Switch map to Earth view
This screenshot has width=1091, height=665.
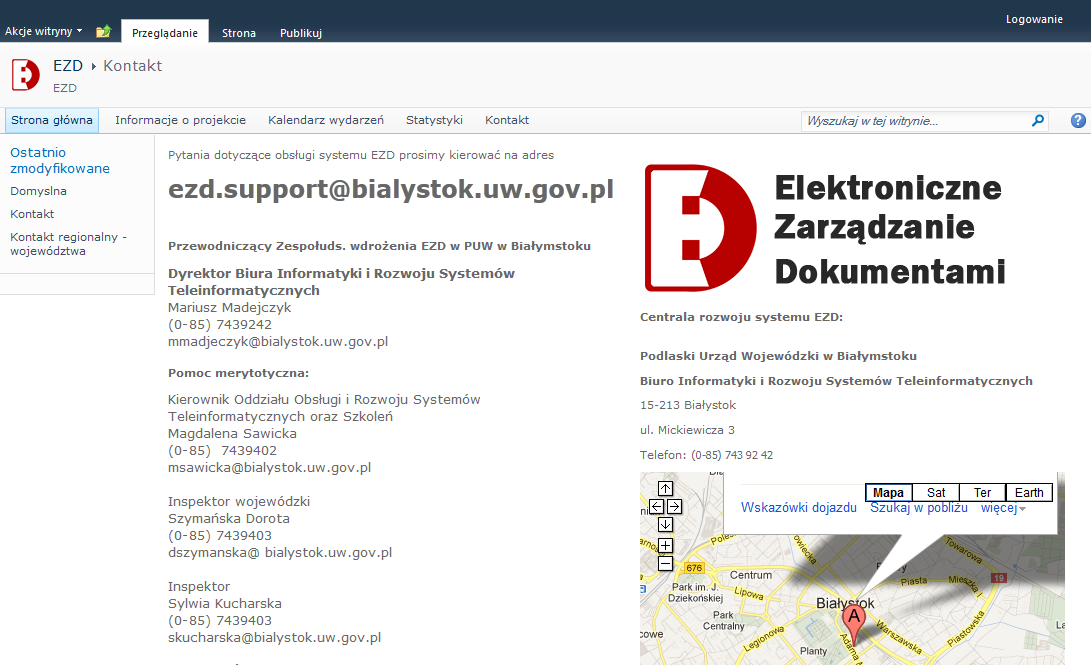pyautogui.click(x=1029, y=492)
